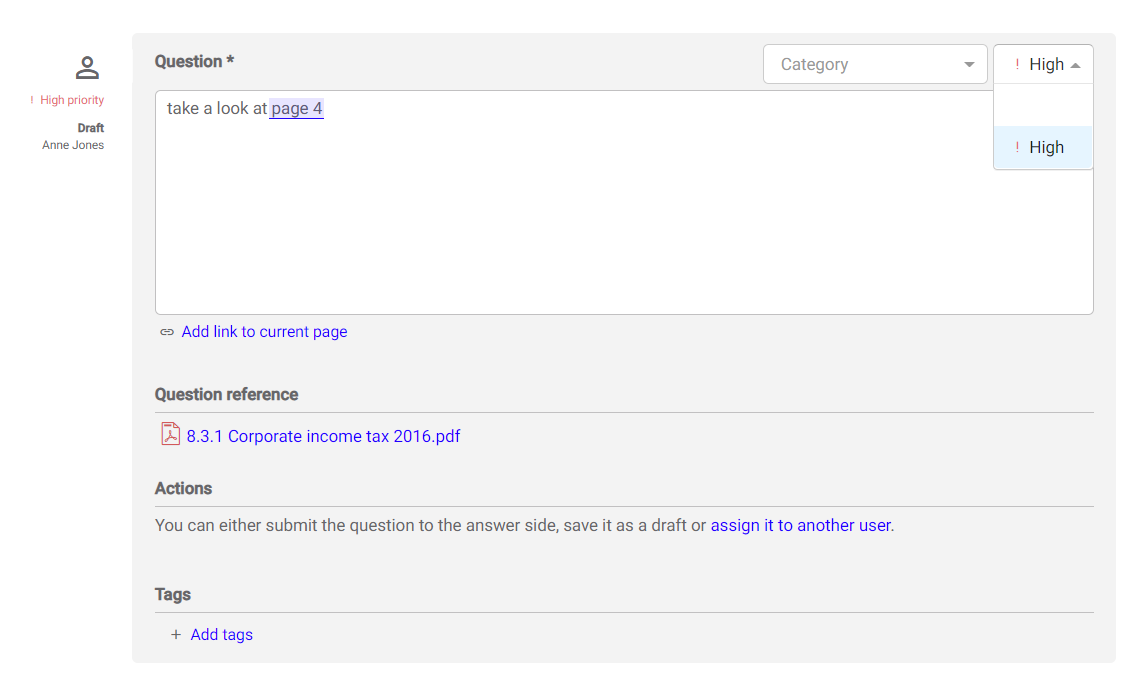Click the exclamation icon beside High priority label
Image resolution: width=1139 pixels, height=677 pixels.
pos(32,100)
